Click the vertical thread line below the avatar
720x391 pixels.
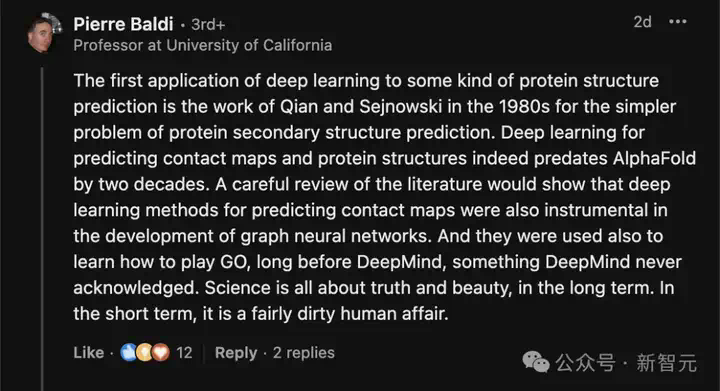(x=42, y=229)
